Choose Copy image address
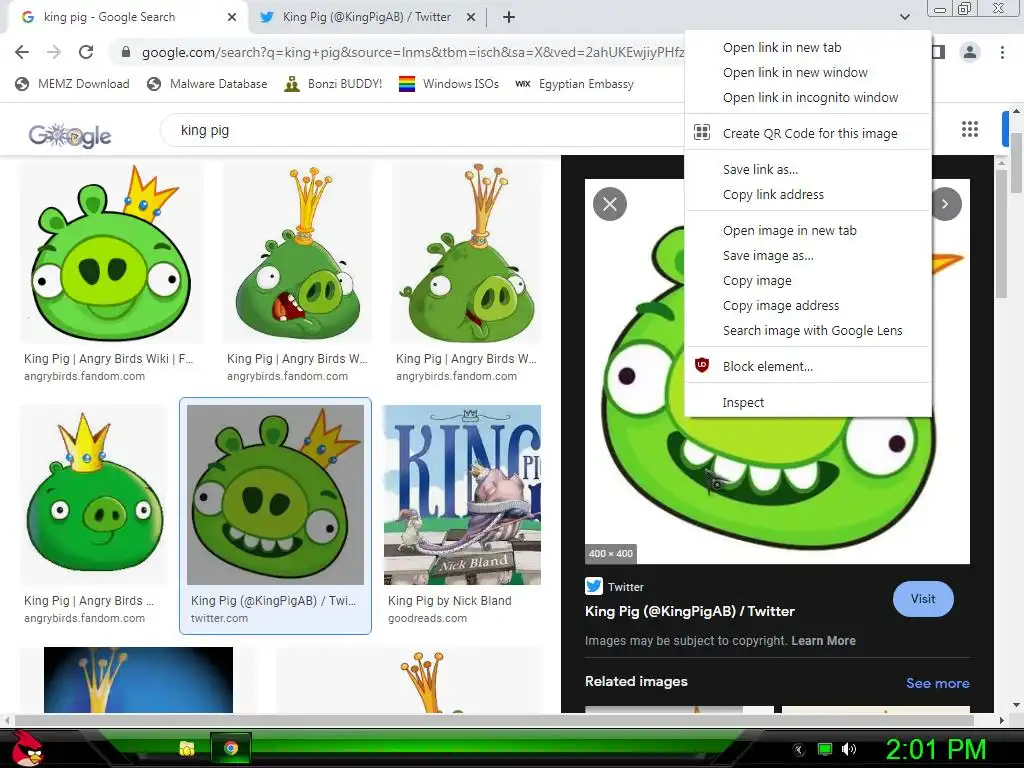The width and height of the screenshot is (1024, 768). pos(808,305)
